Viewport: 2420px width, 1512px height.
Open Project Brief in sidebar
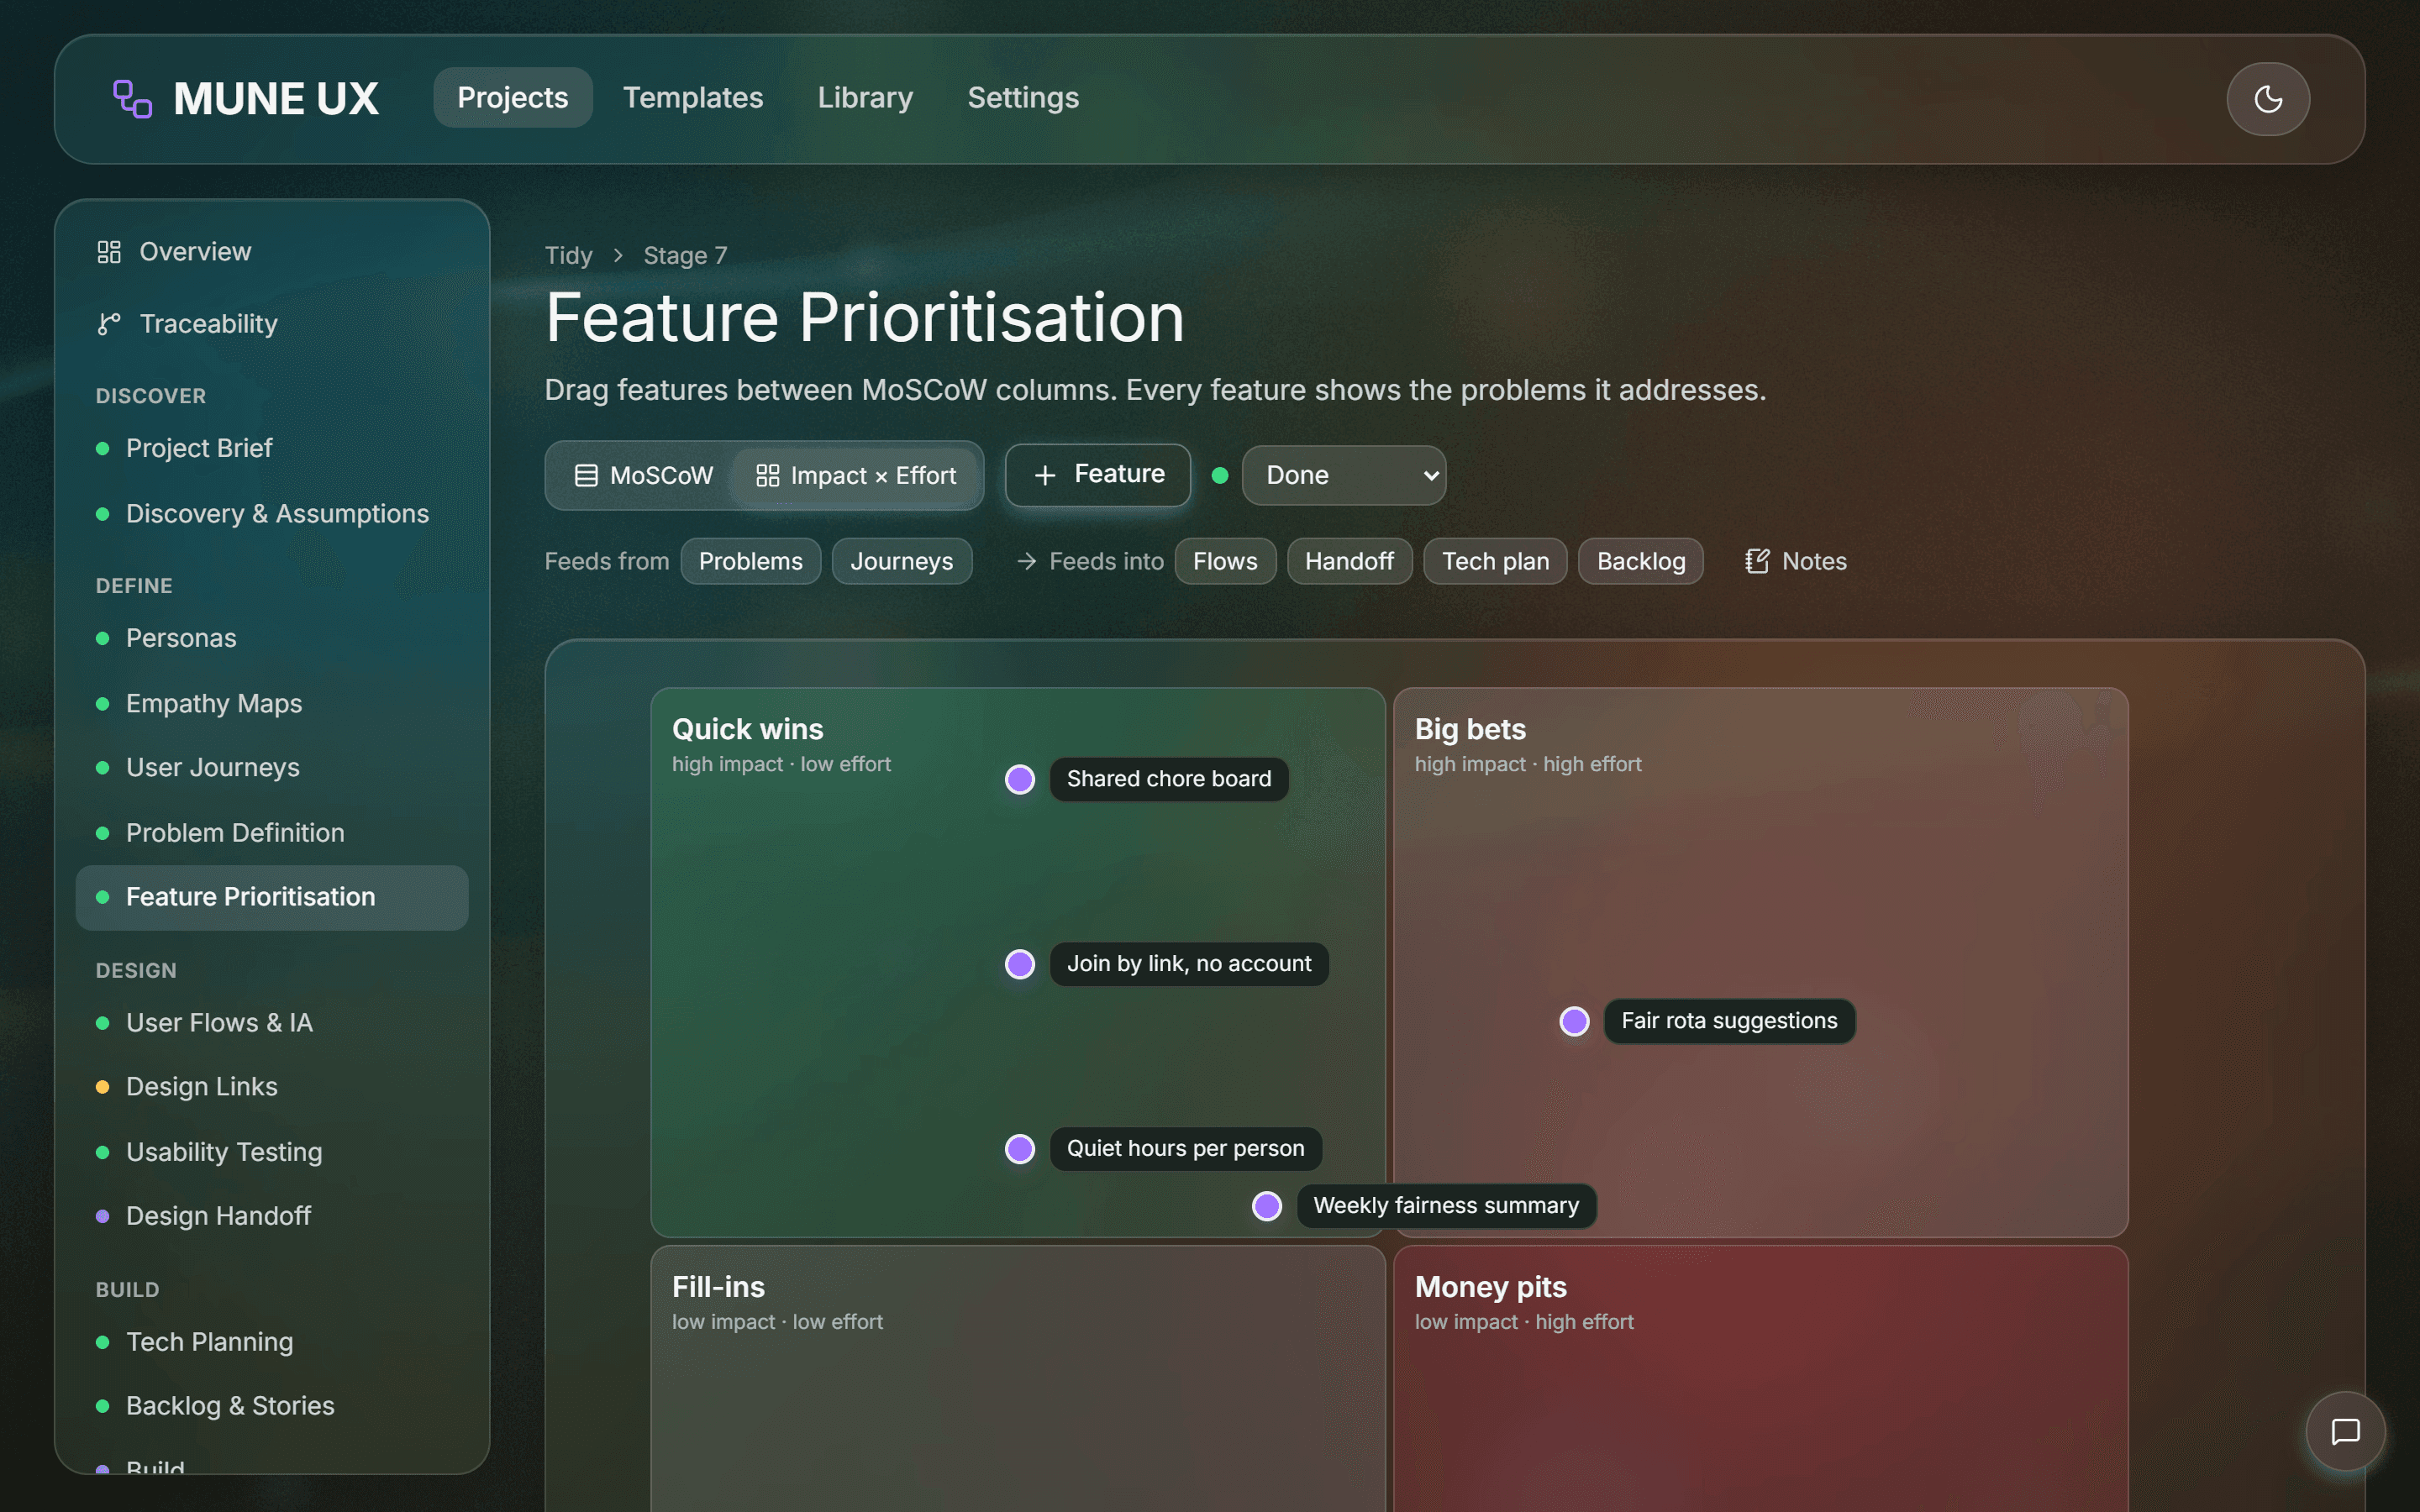(x=272, y=448)
